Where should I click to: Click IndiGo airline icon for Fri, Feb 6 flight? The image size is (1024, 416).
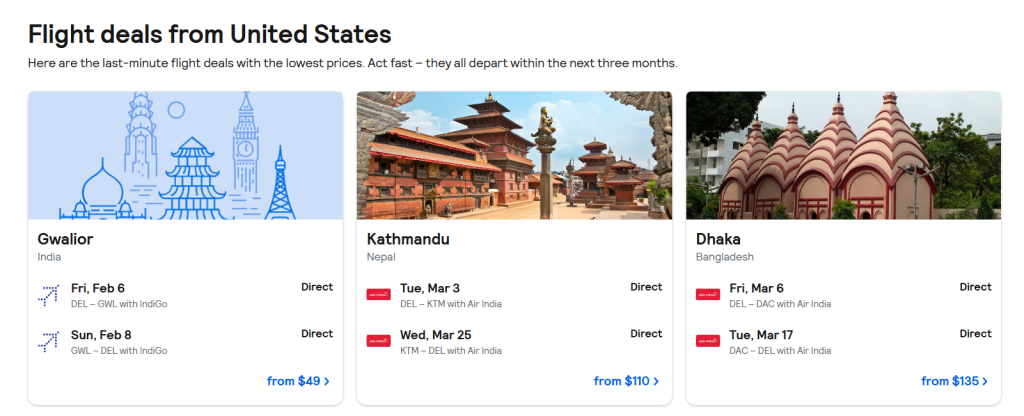coord(48,294)
